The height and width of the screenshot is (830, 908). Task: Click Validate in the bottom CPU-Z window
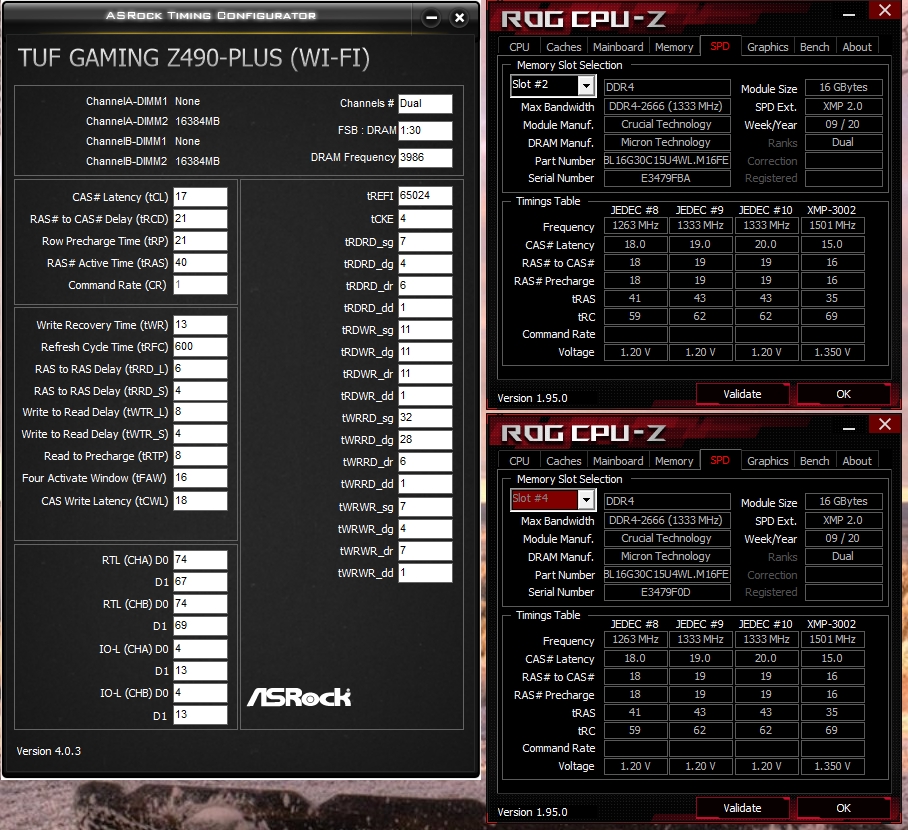742,808
